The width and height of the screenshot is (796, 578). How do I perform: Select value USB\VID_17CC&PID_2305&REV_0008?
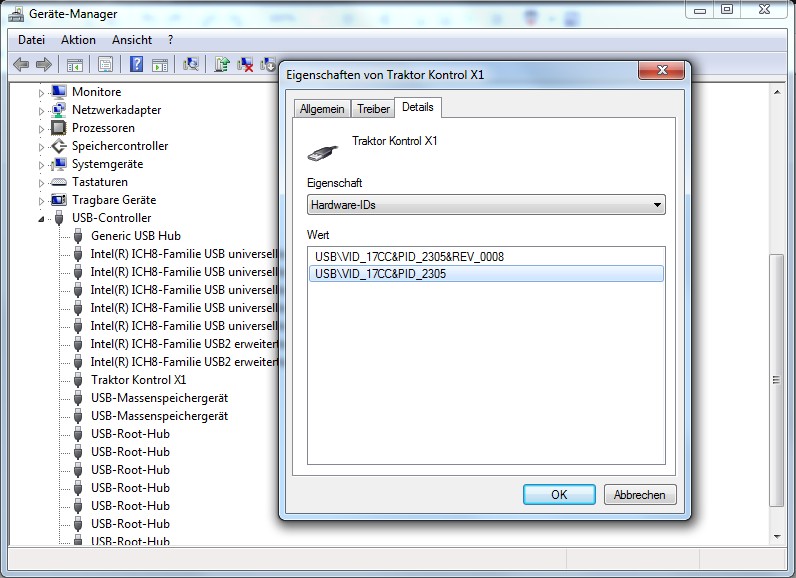tap(486, 257)
